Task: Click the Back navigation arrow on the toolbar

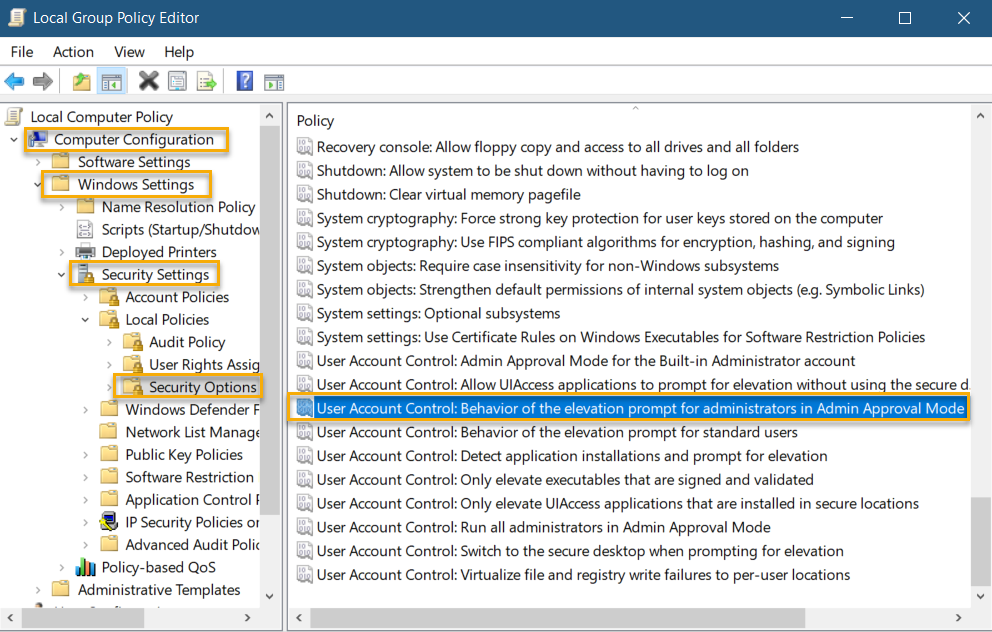Action: [x=14, y=81]
